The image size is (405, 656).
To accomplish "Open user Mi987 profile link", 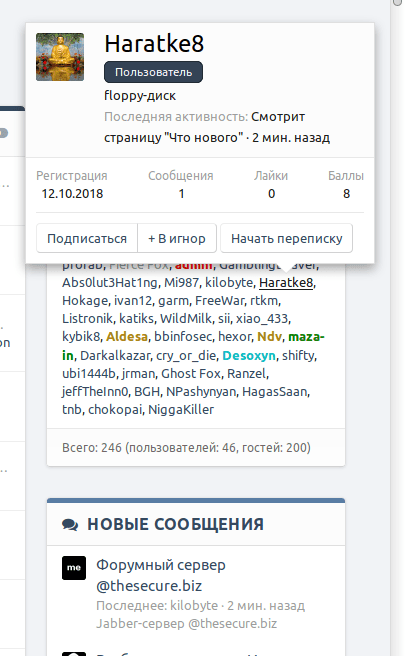I will [x=181, y=283].
